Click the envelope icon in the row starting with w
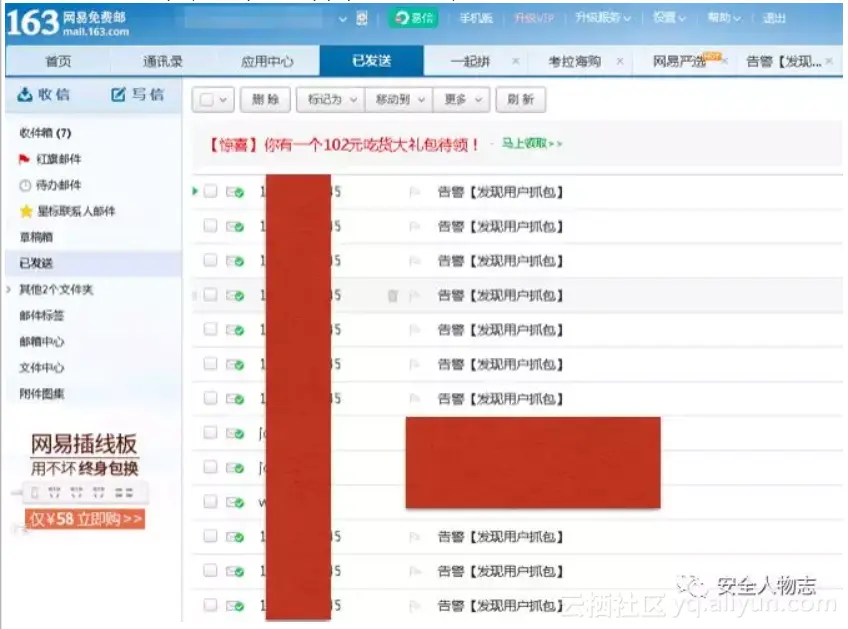The image size is (848, 629). pyautogui.click(x=235, y=502)
